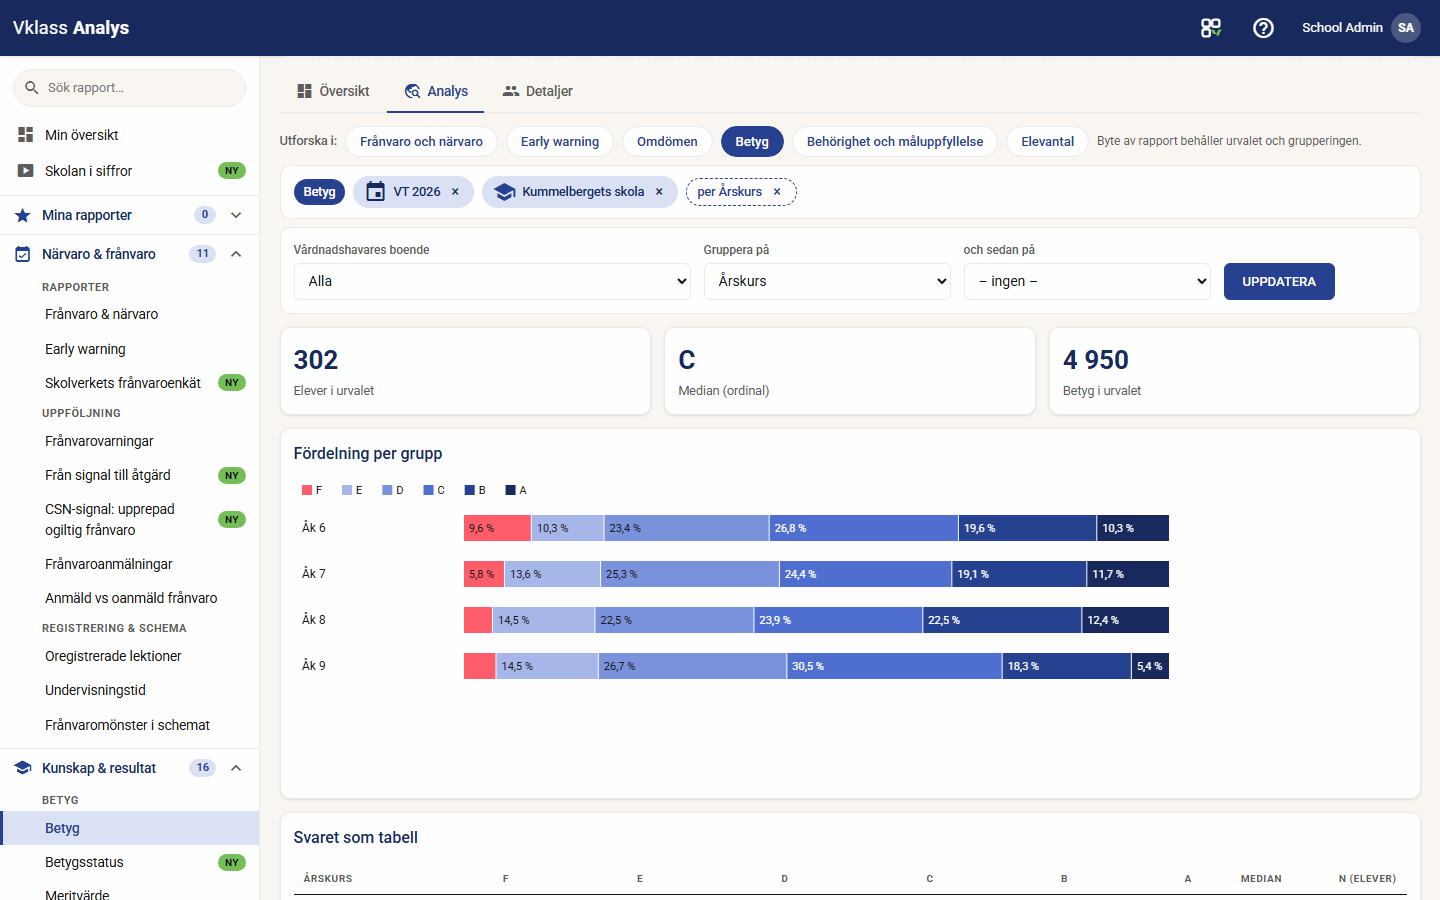This screenshot has width=1440, height=900.
Task: Open Betygsstatus report in sidebar
Action: click(130, 862)
